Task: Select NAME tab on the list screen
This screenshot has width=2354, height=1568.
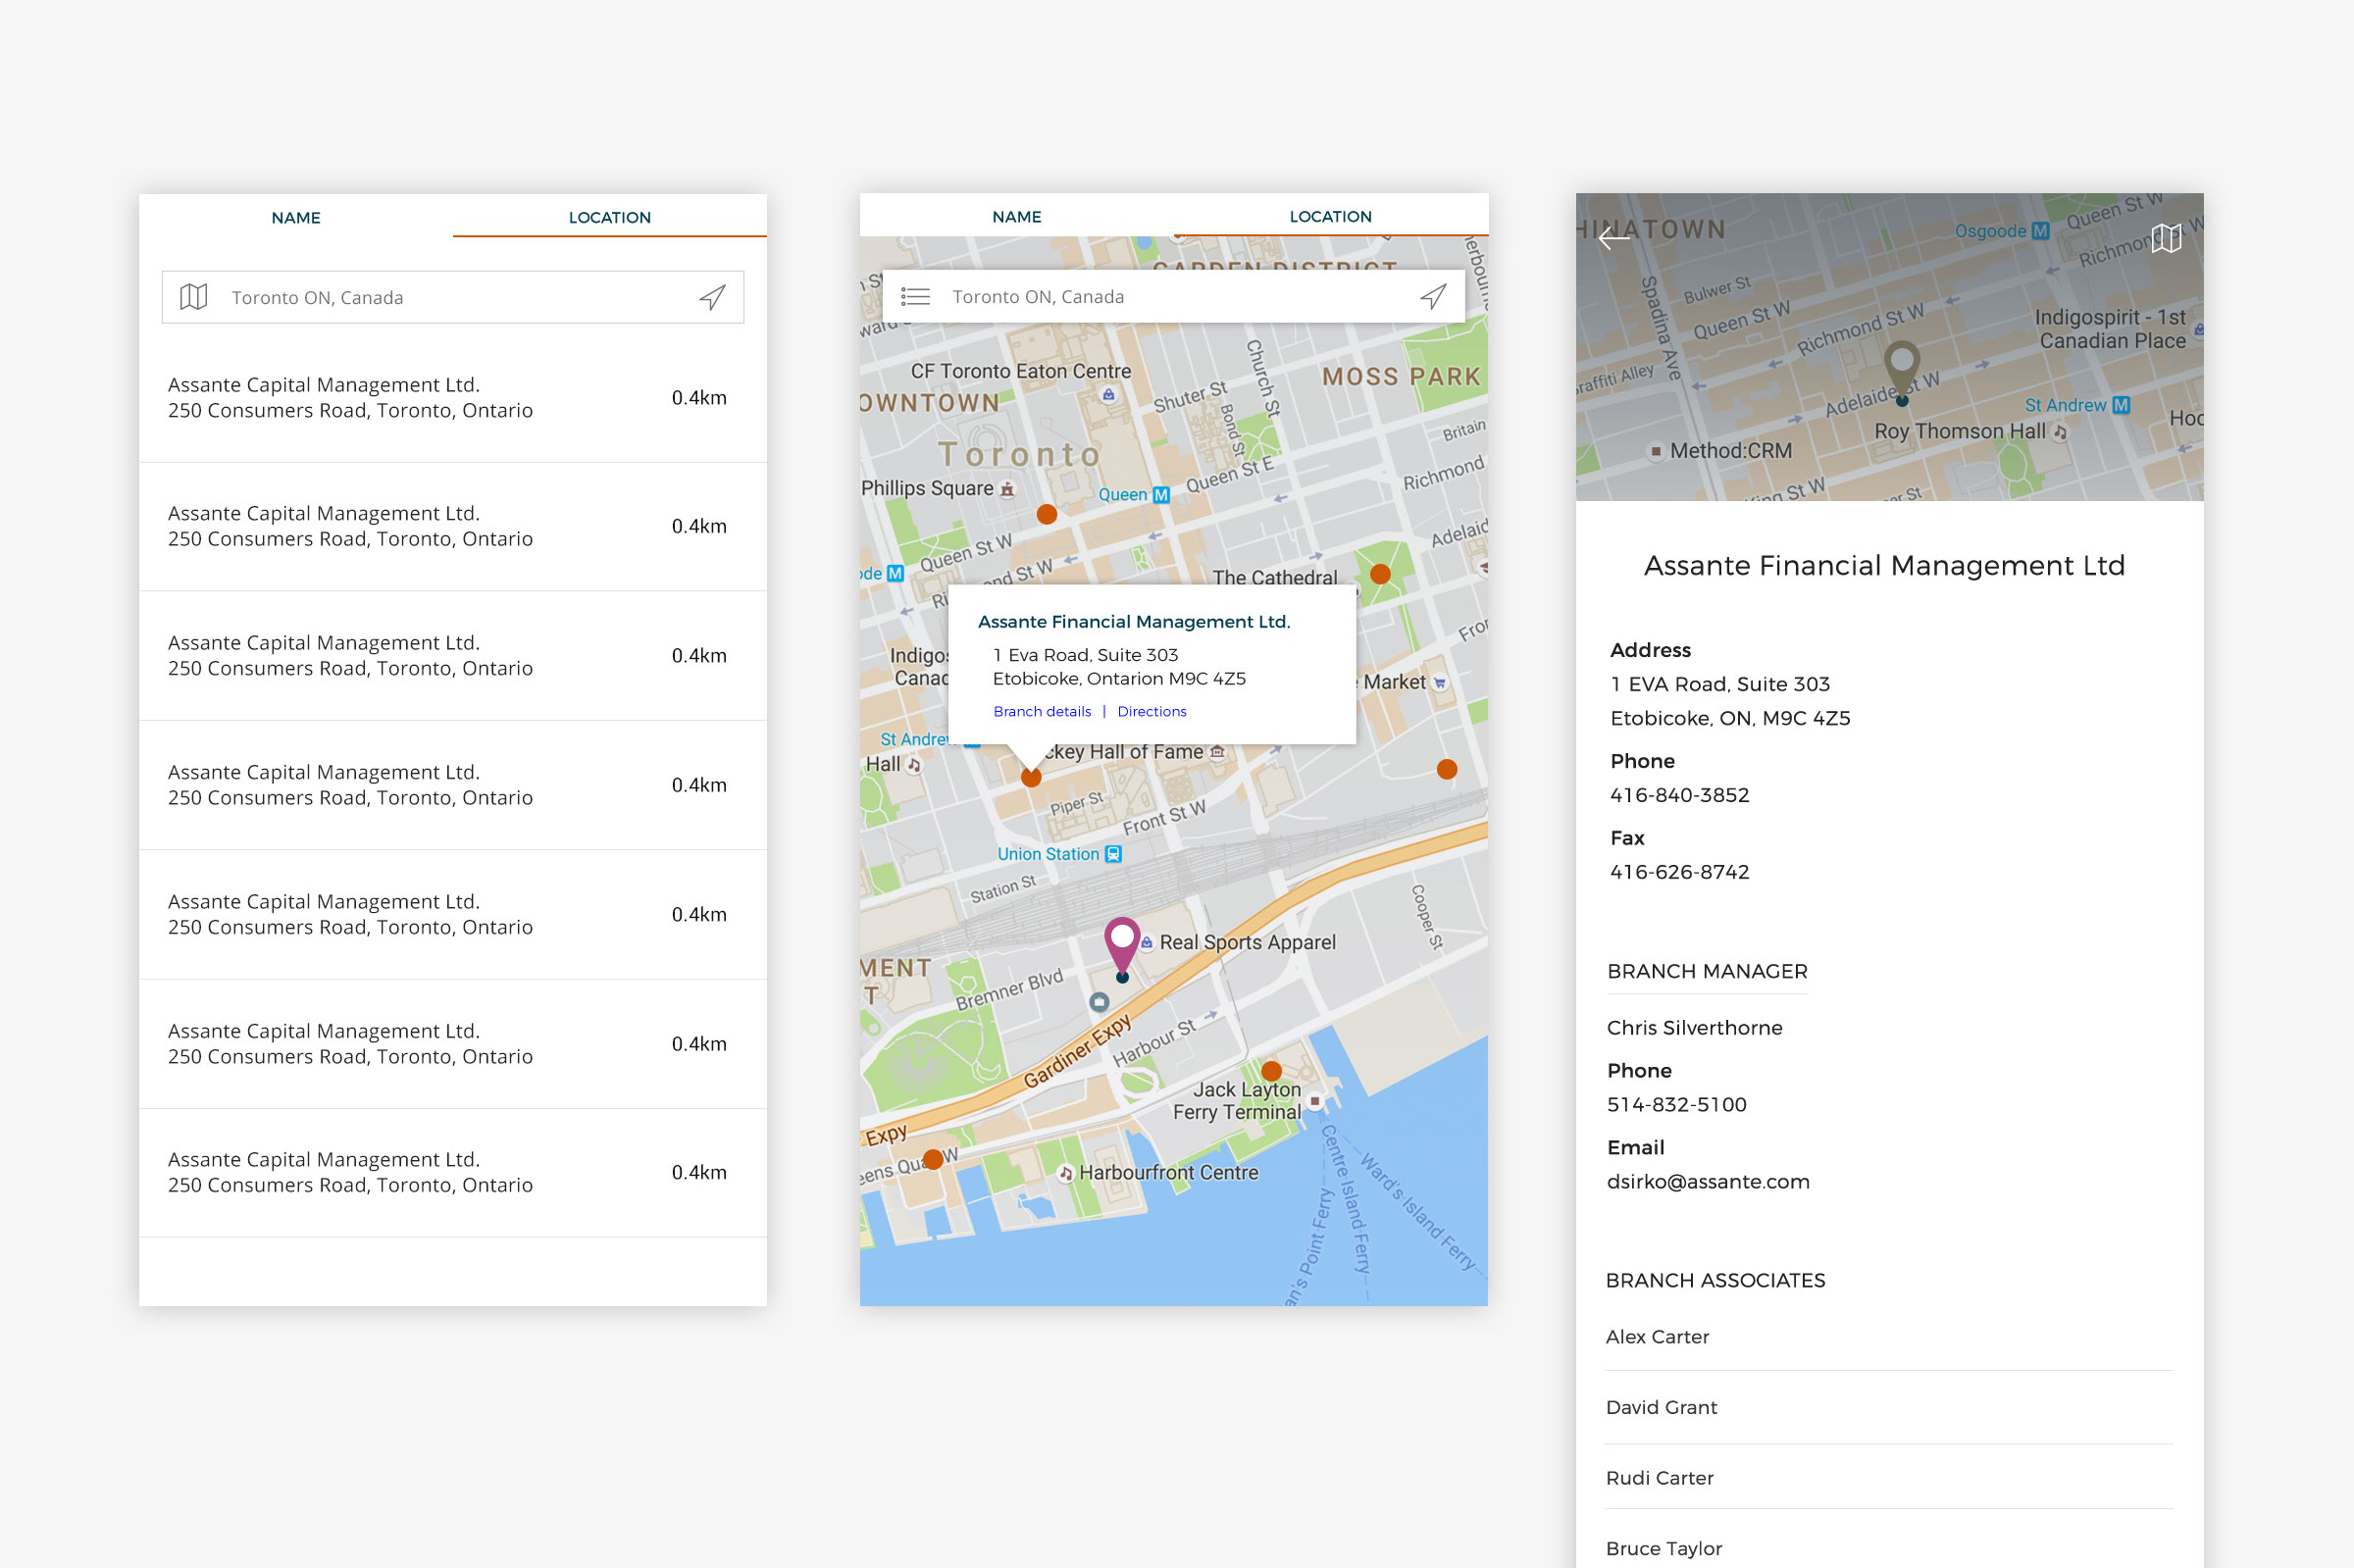Action: (x=296, y=217)
